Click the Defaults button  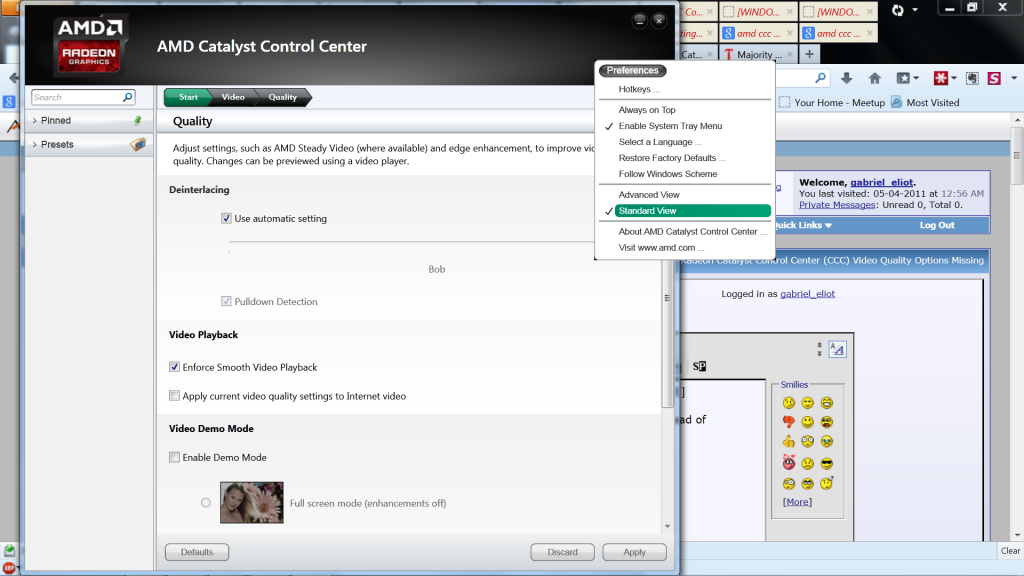[197, 552]
